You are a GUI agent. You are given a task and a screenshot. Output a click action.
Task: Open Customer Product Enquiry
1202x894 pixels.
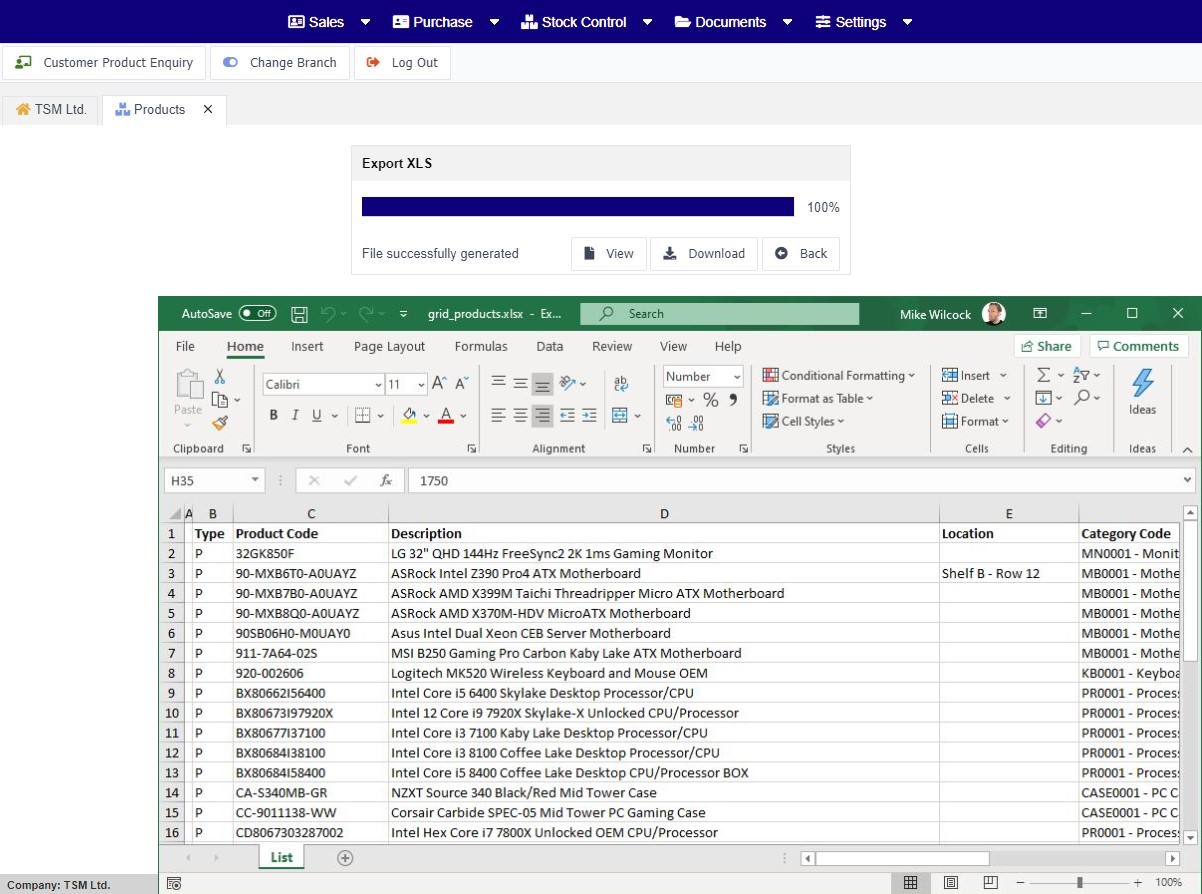click(x=104, y=62)
